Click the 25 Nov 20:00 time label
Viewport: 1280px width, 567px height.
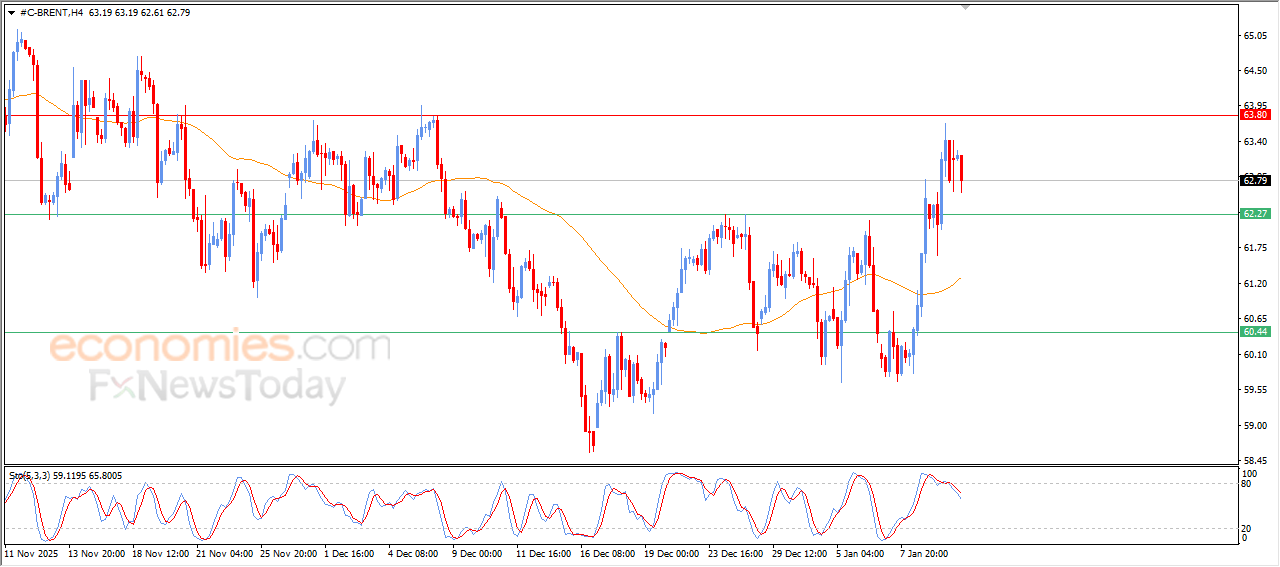(289, 552)
